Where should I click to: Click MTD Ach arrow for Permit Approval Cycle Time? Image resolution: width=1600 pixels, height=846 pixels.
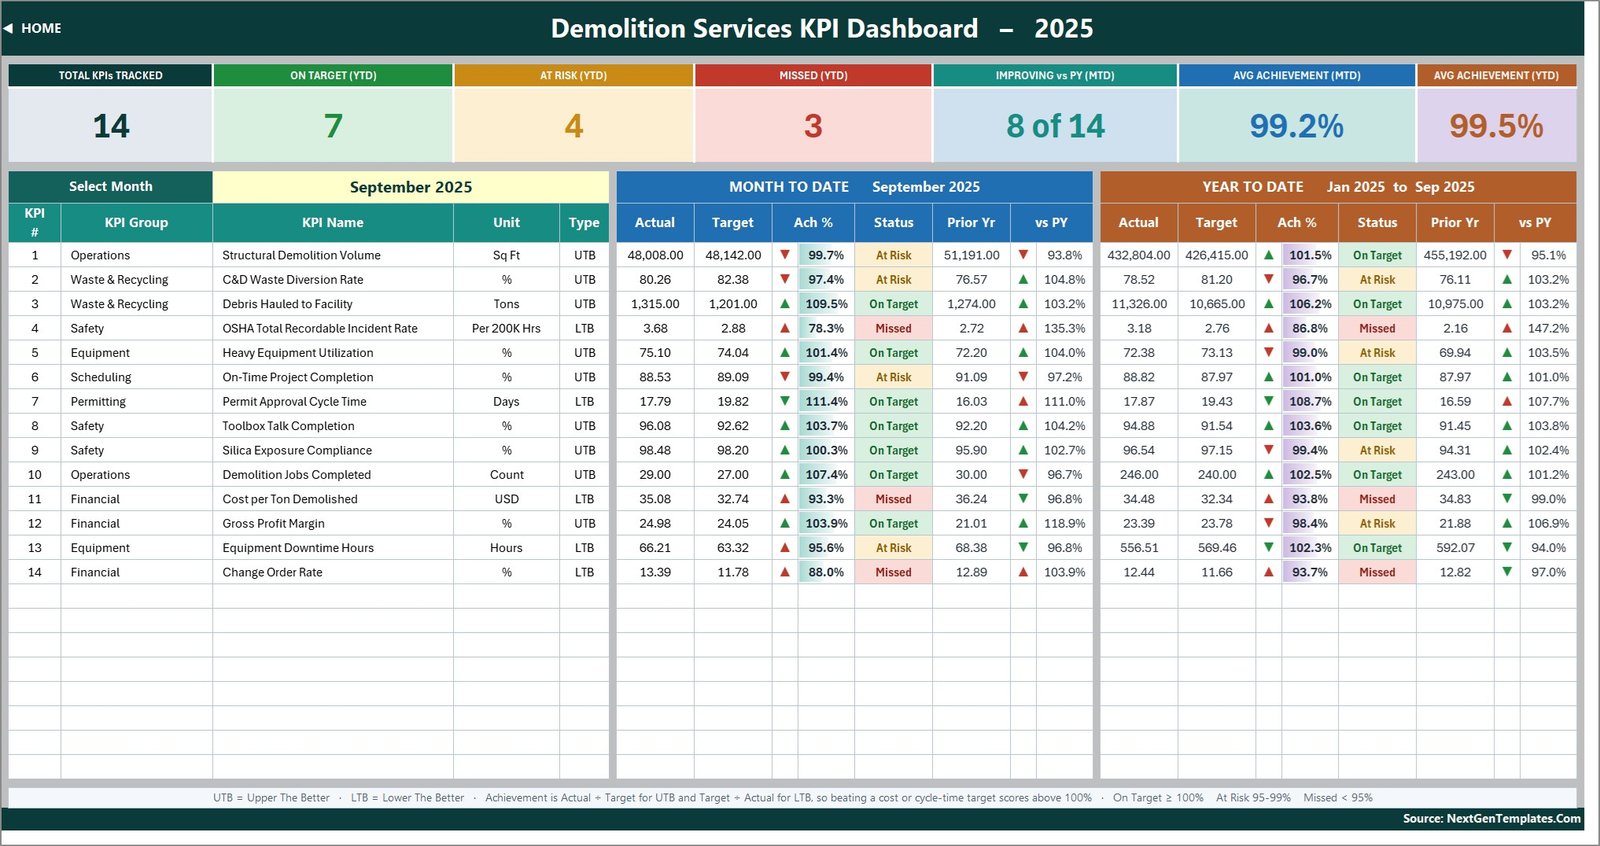[785, 401]
